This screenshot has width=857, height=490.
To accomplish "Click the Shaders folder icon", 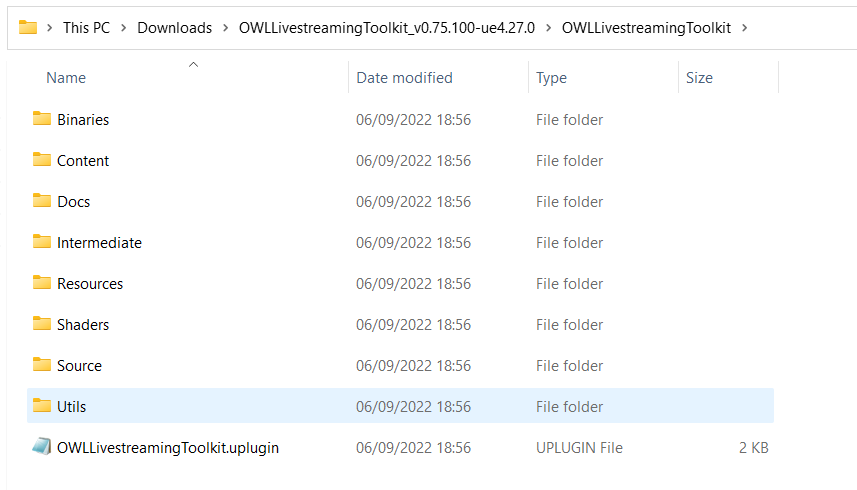I will coord(42,323).
